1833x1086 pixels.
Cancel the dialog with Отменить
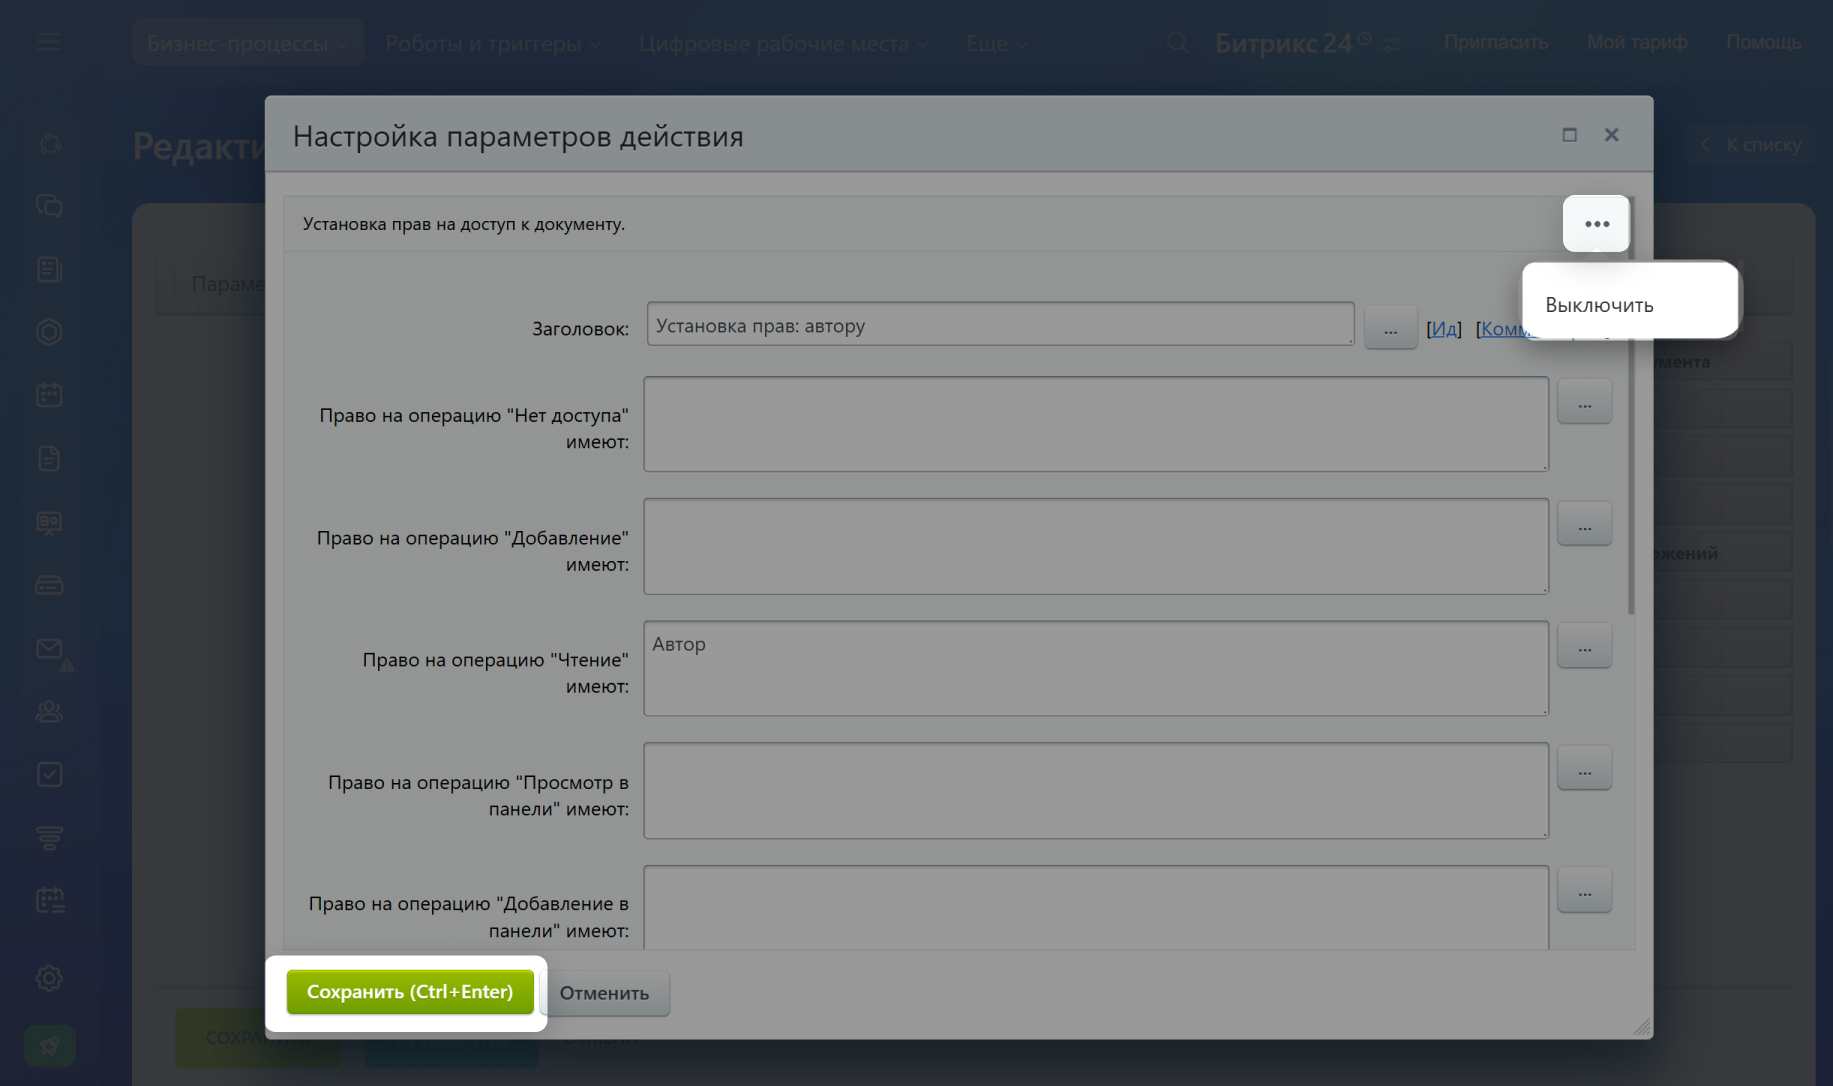point(604,993)
